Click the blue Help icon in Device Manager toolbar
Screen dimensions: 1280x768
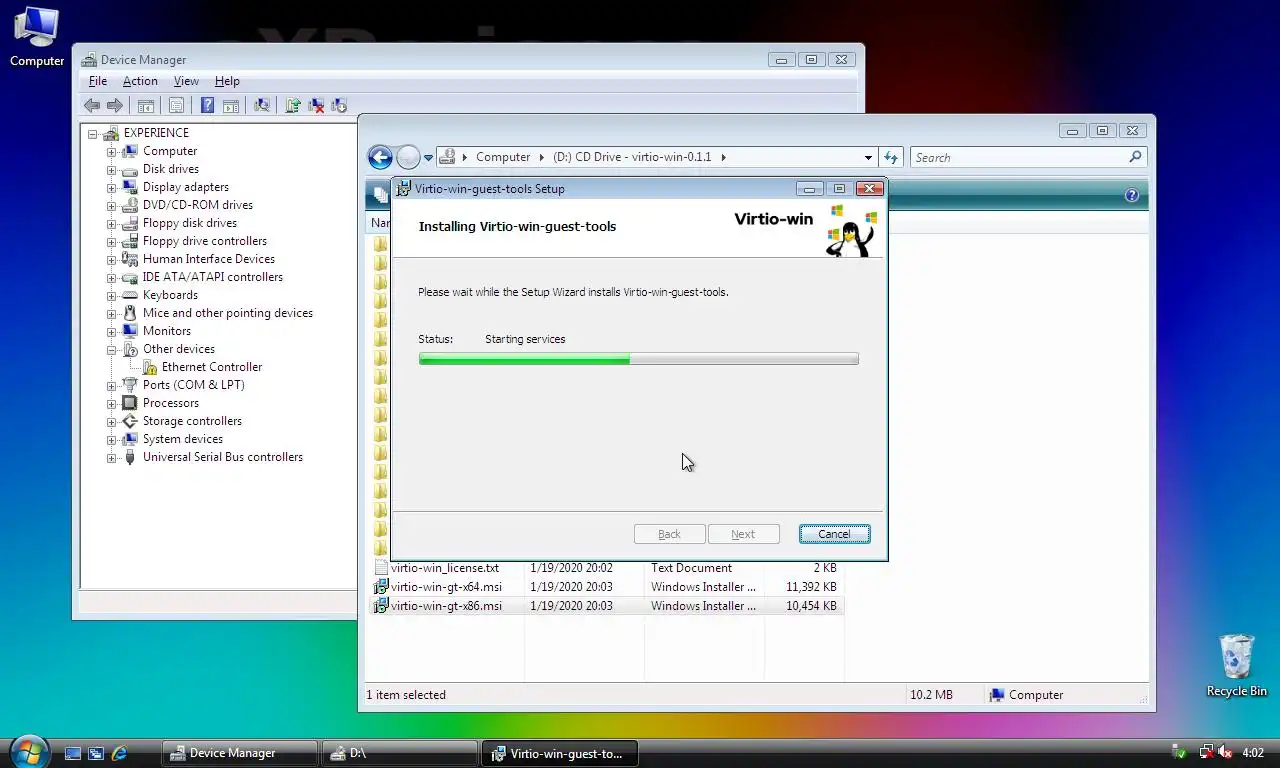click(207, 105)
